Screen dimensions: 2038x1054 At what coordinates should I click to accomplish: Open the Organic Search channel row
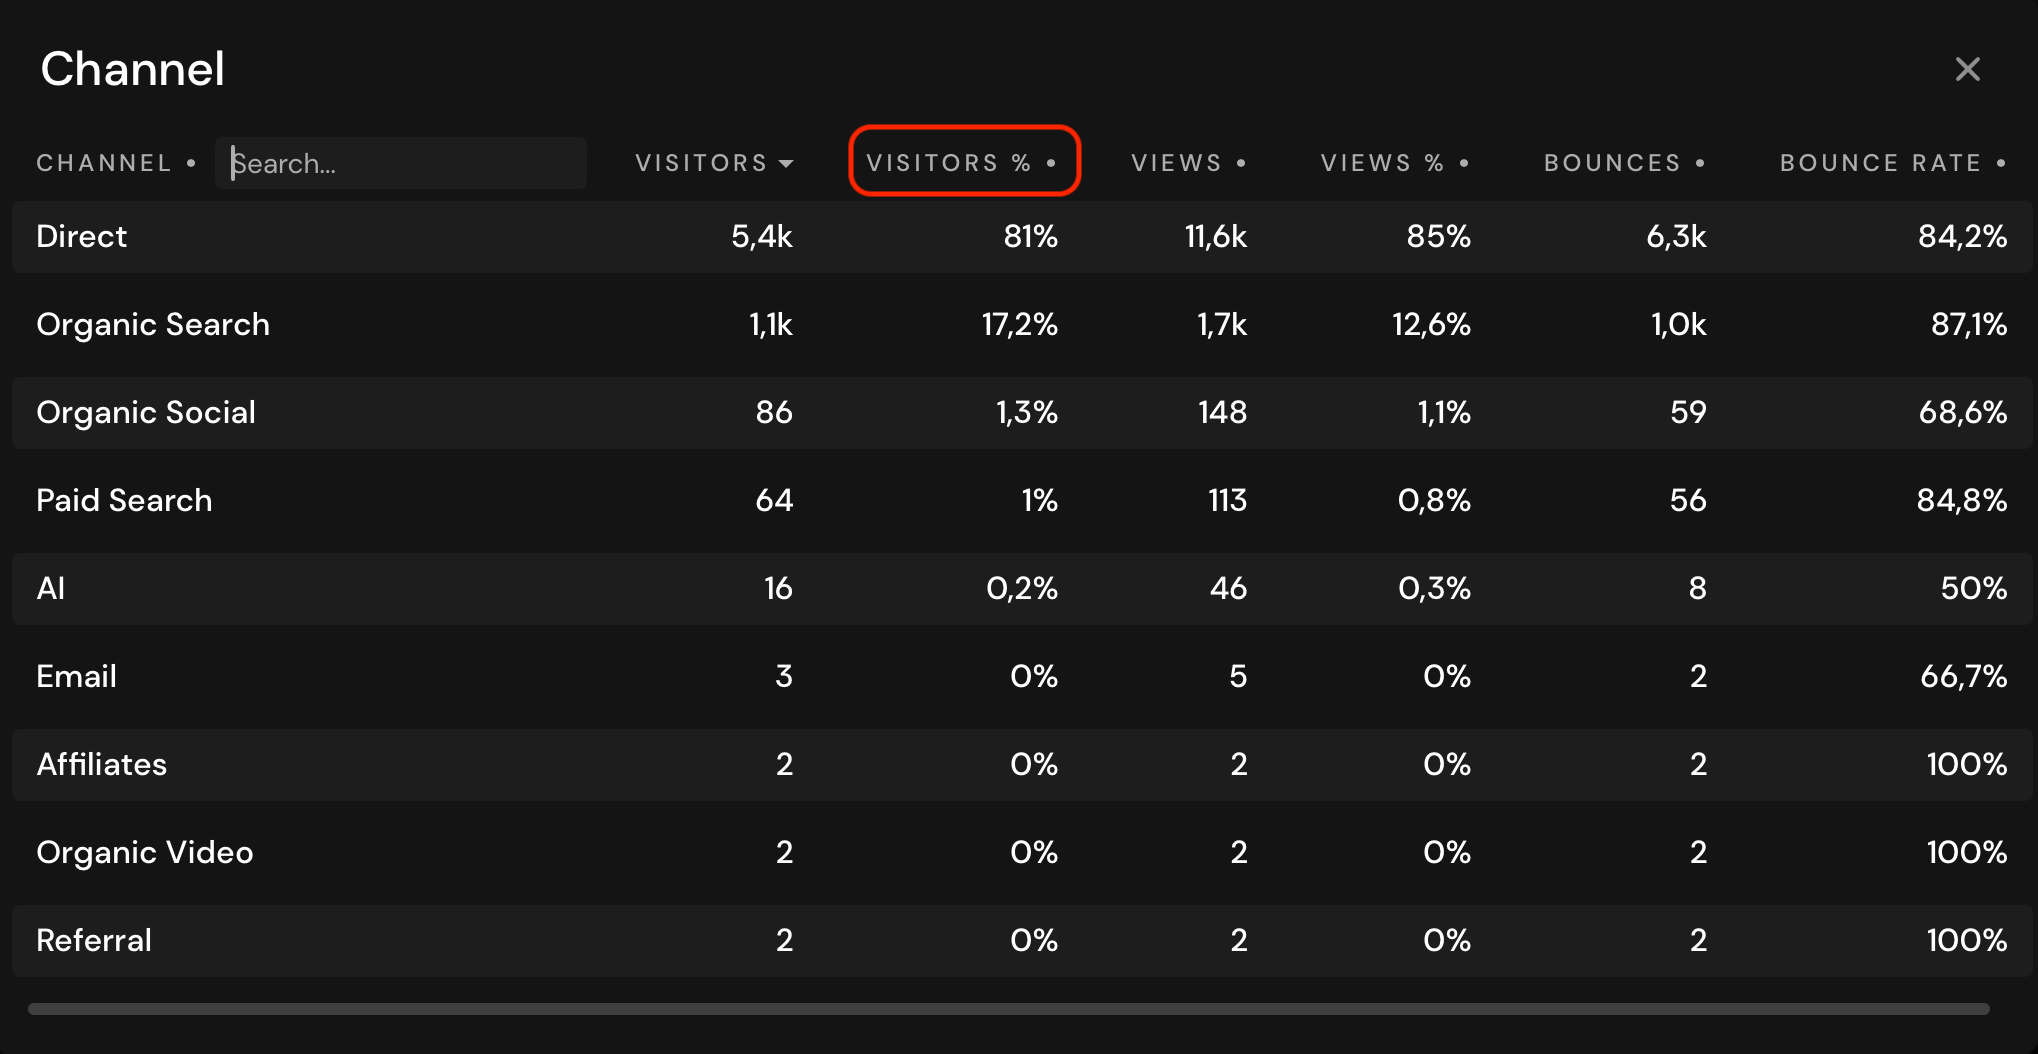click(x=153, y=325)
